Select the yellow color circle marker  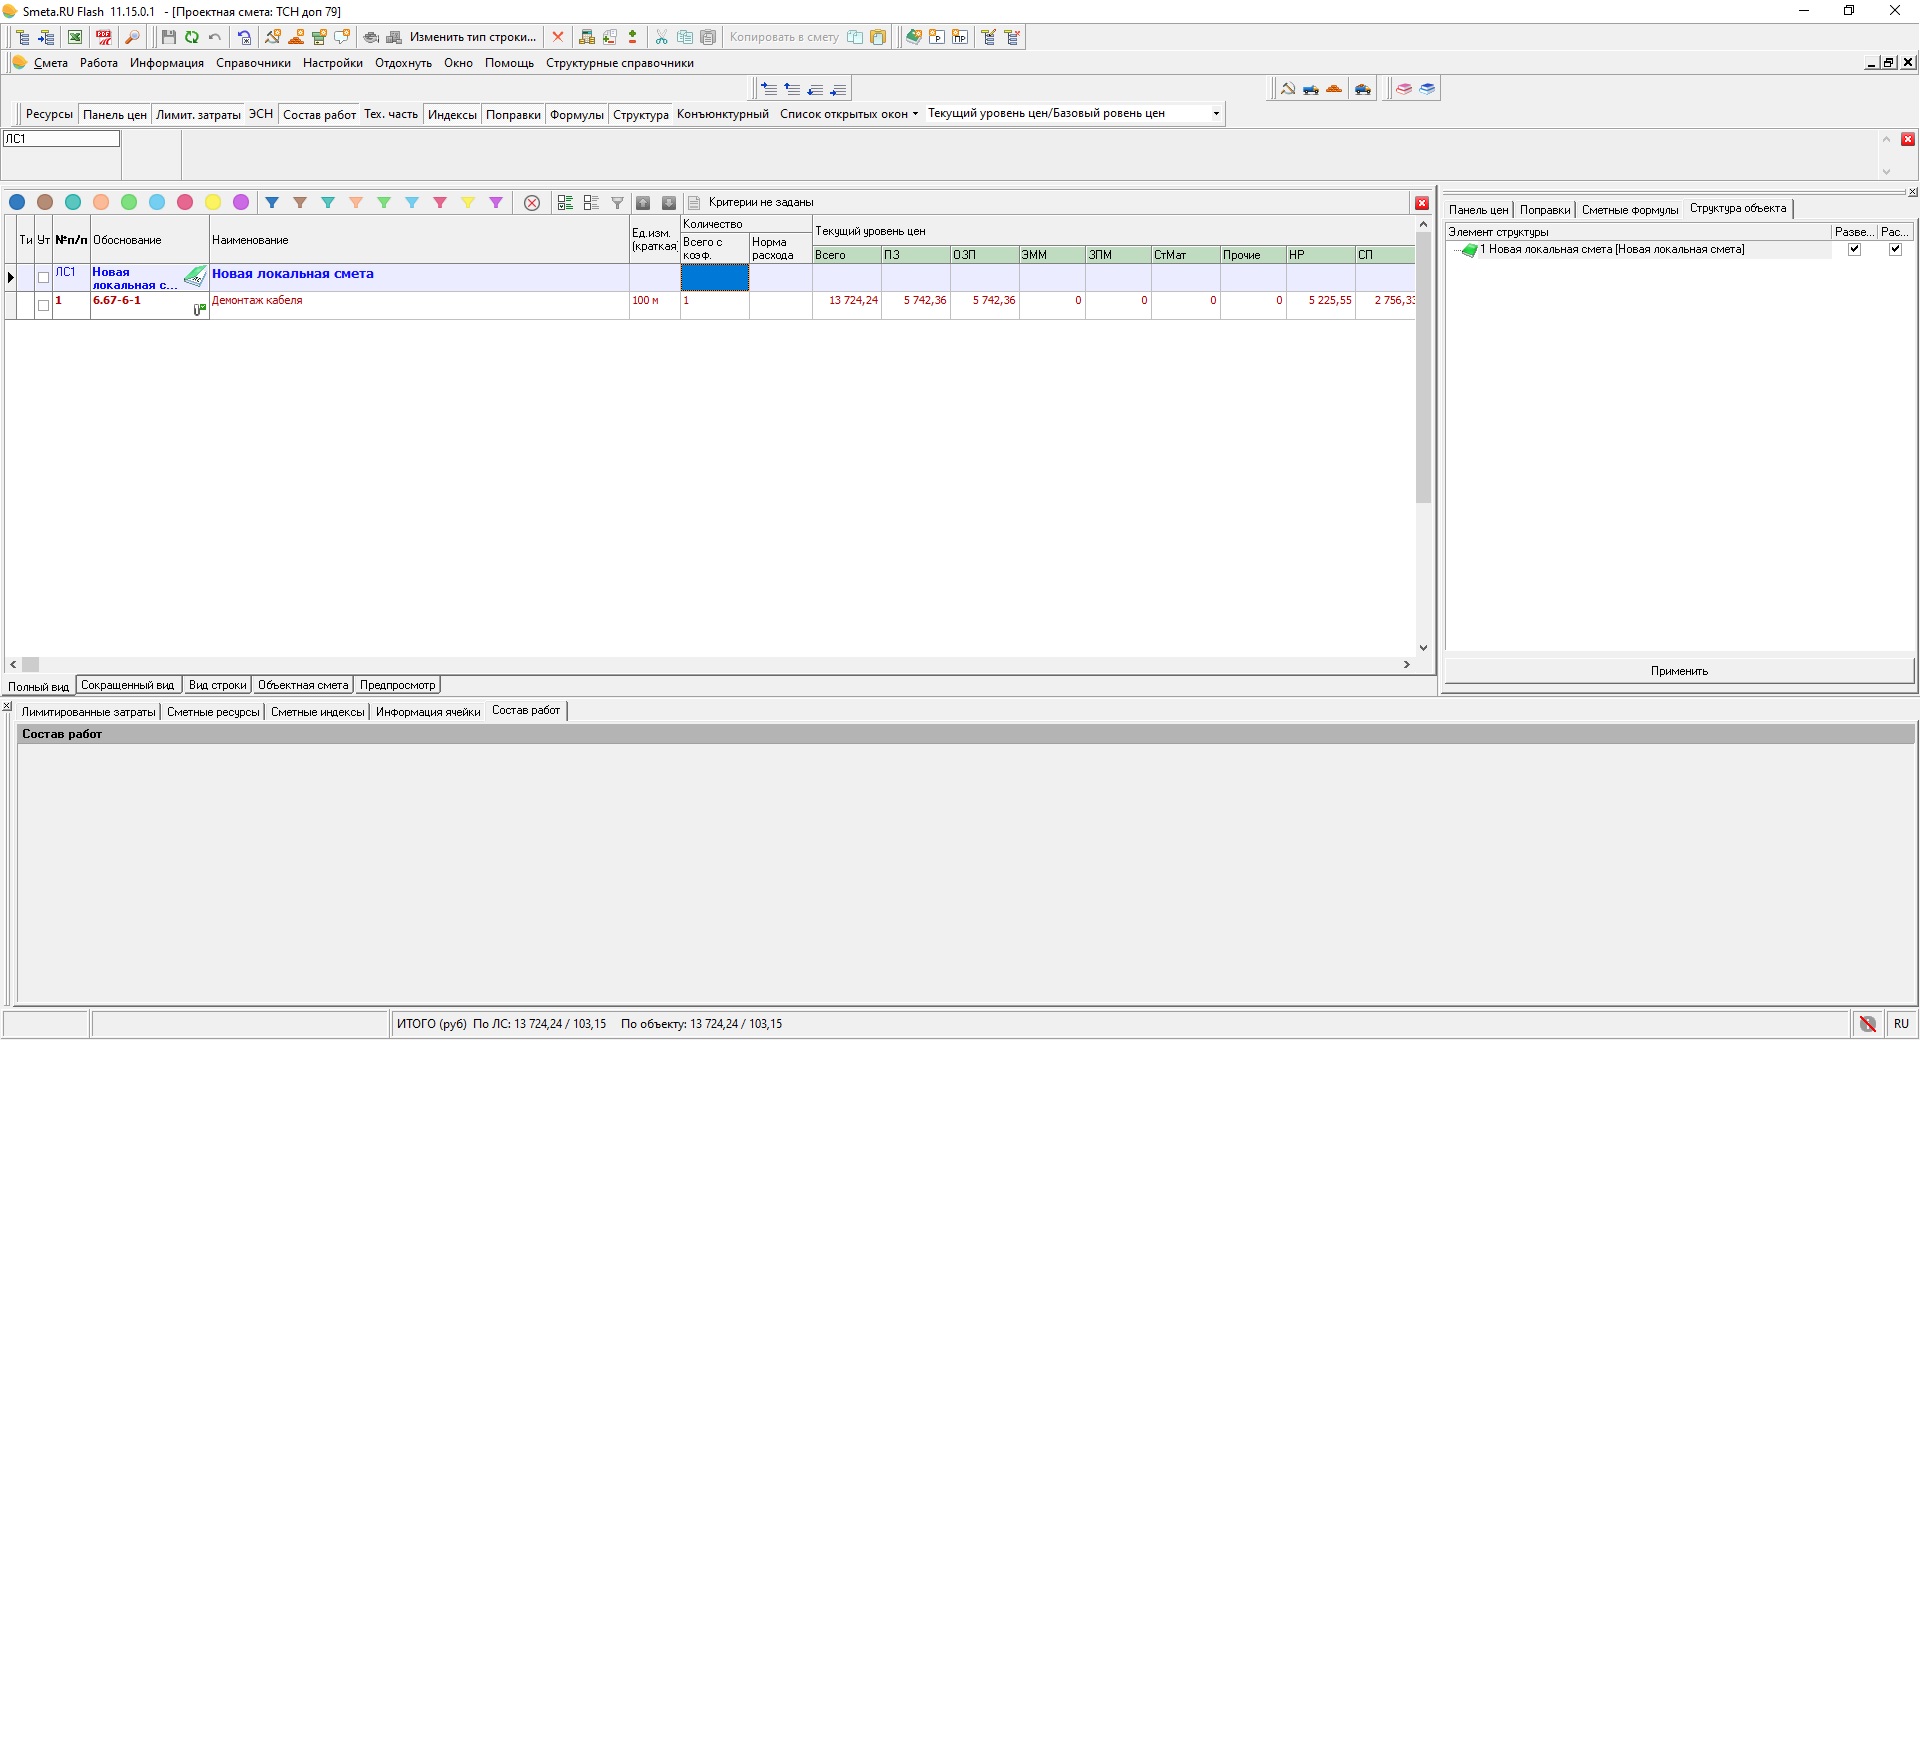213,202
